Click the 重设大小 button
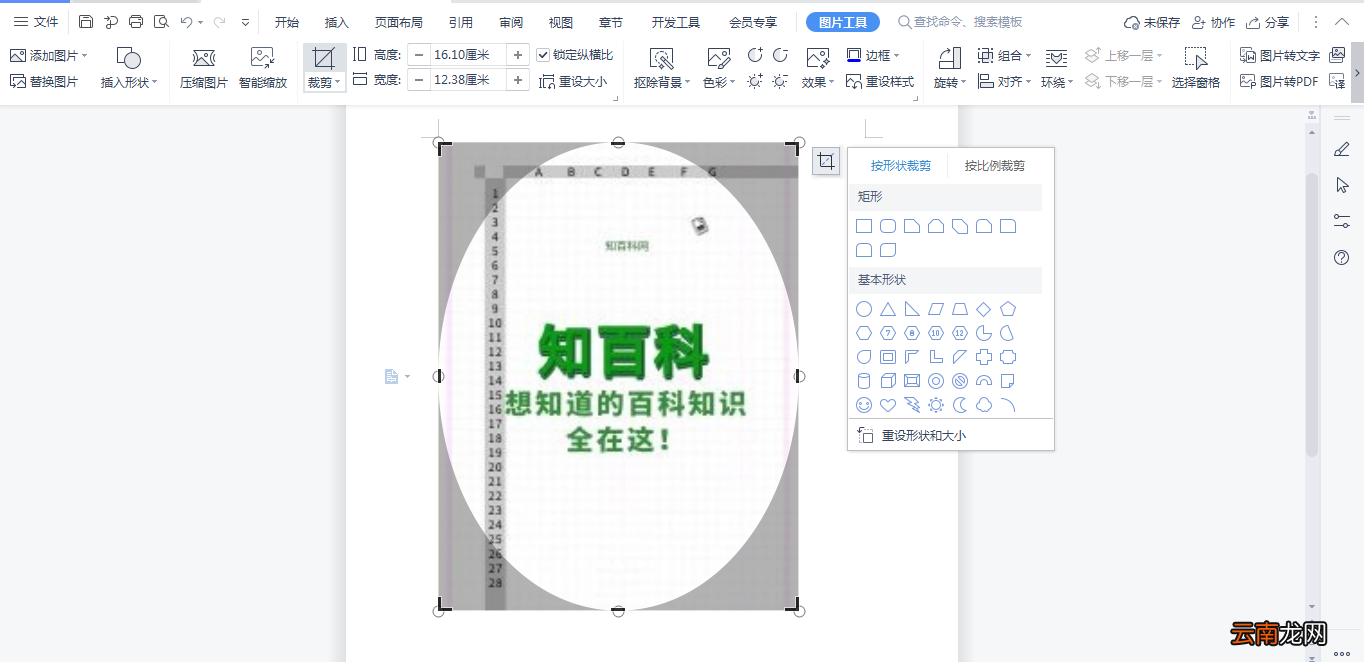Screen dimensions: 1364x662 click(x=573, y=82)
